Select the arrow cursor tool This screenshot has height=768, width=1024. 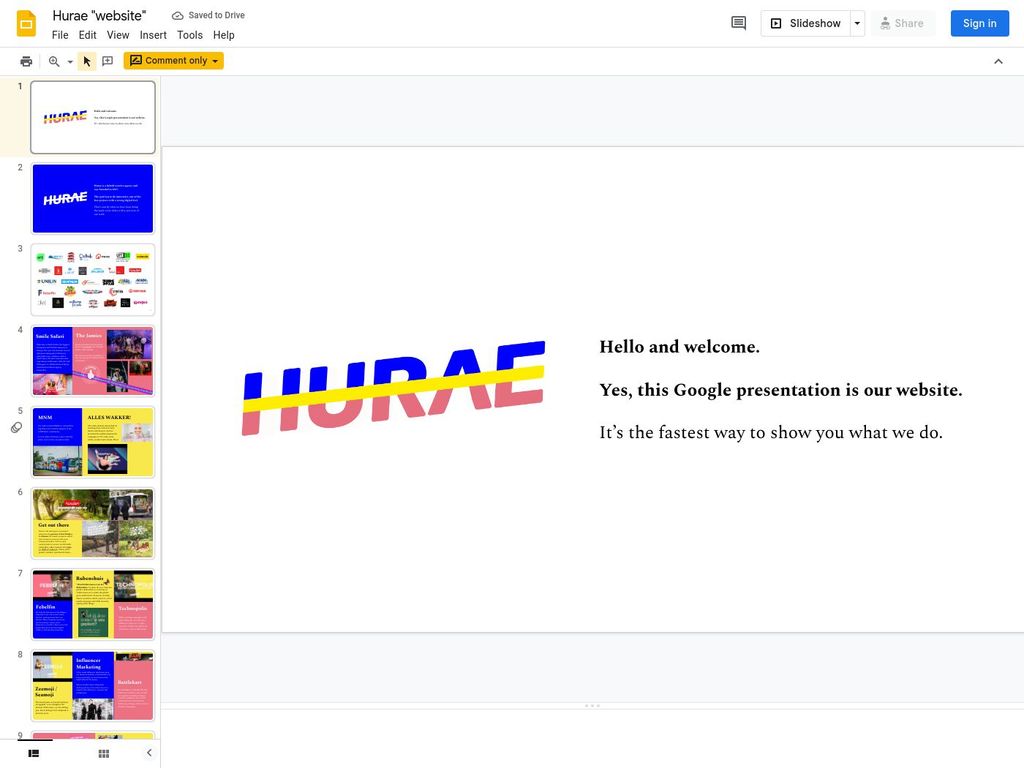pyautogui.click(x=87, y=61)
